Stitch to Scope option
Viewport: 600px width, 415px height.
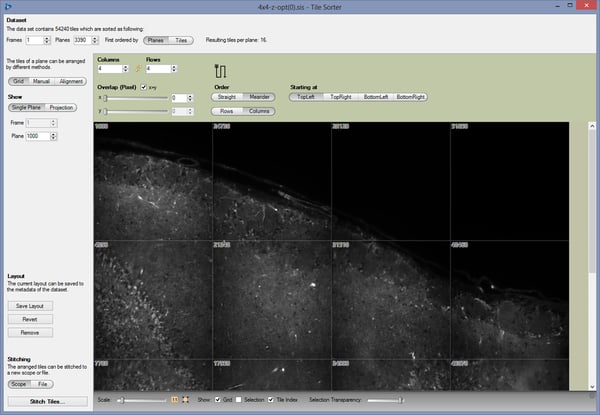(19, 384)
